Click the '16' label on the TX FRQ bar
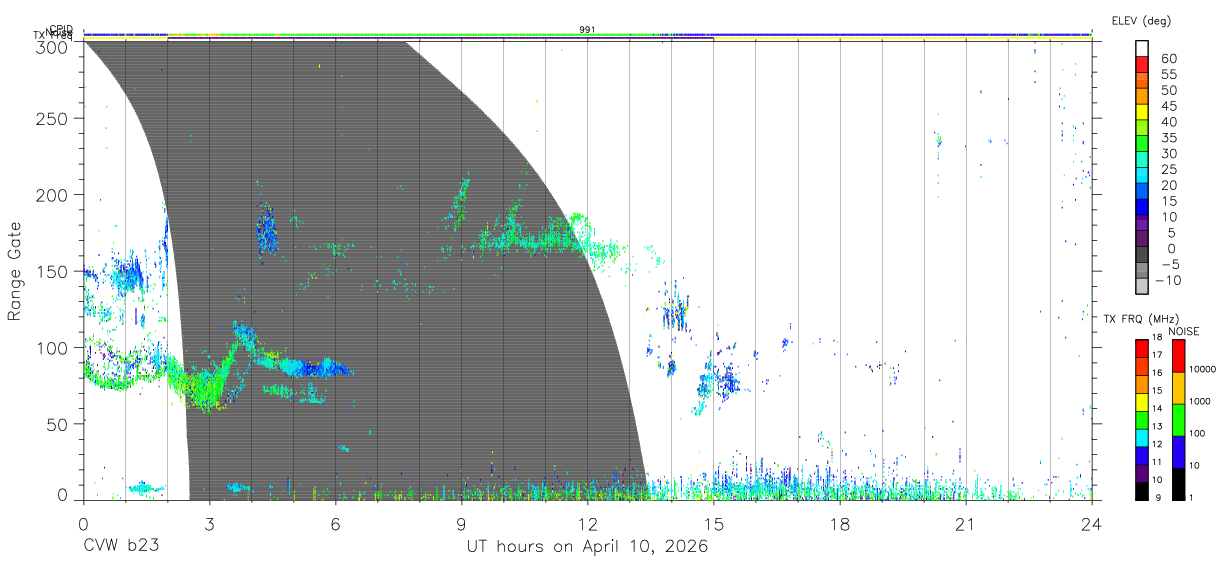1228x567 pixels. pyautogui.click(x=1157, y=373)
